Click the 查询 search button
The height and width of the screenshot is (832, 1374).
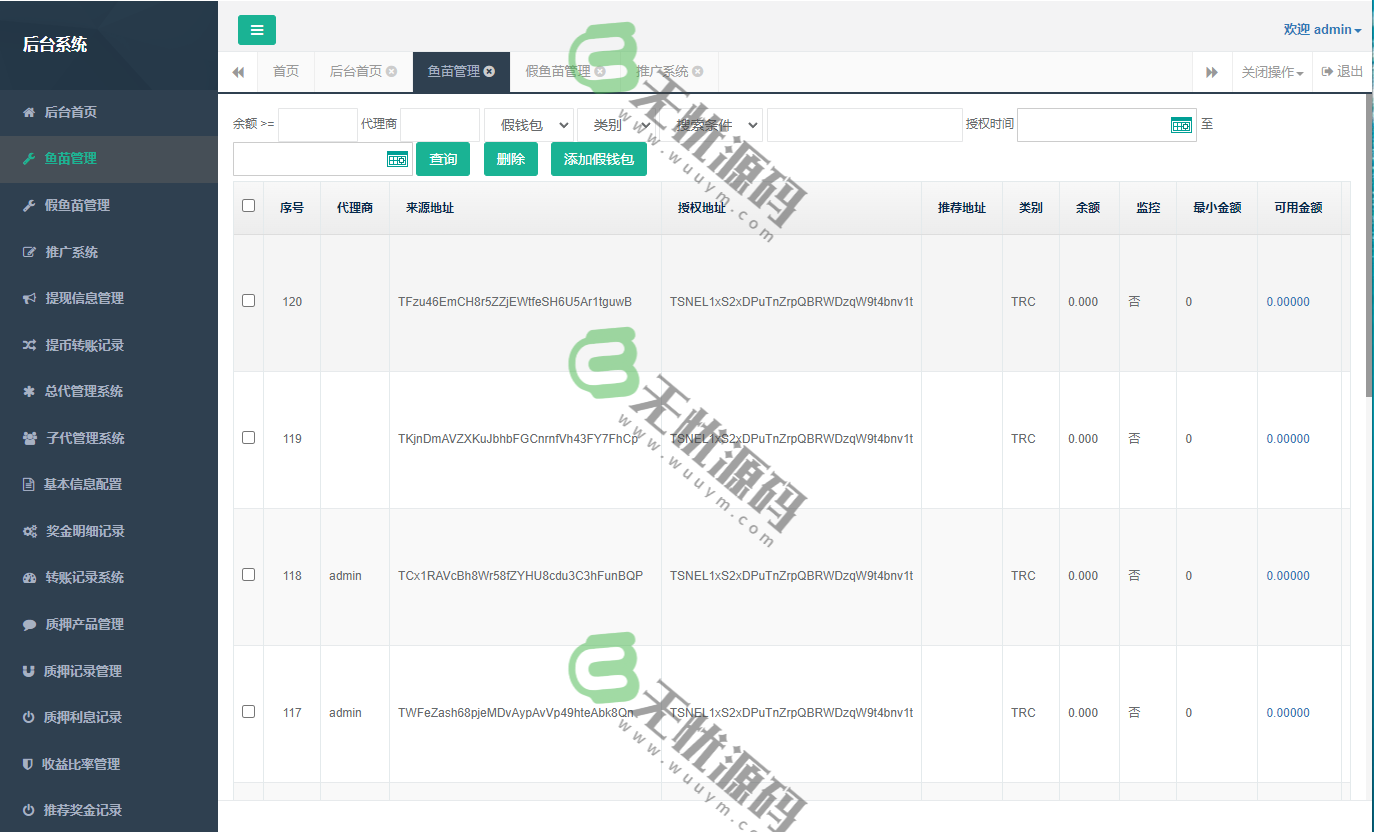pos(443,159)
